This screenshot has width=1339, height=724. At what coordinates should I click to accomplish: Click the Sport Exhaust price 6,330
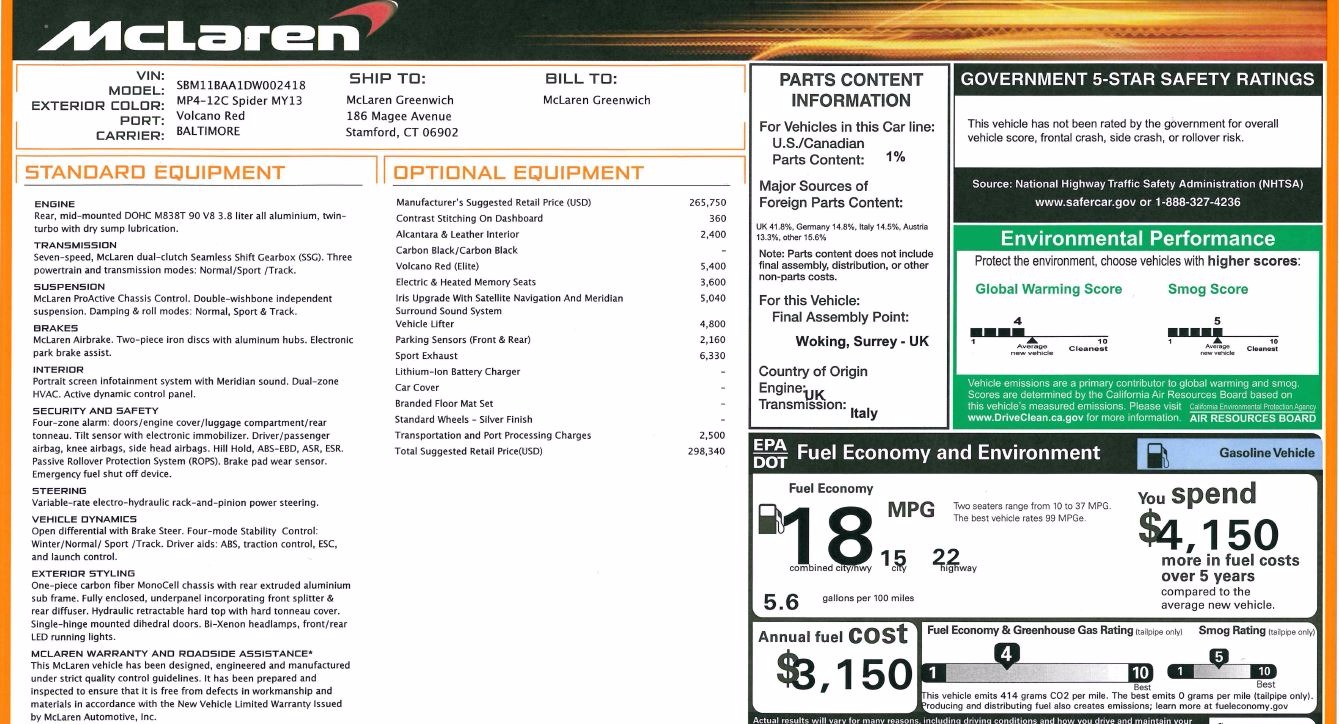pos(713,356)
